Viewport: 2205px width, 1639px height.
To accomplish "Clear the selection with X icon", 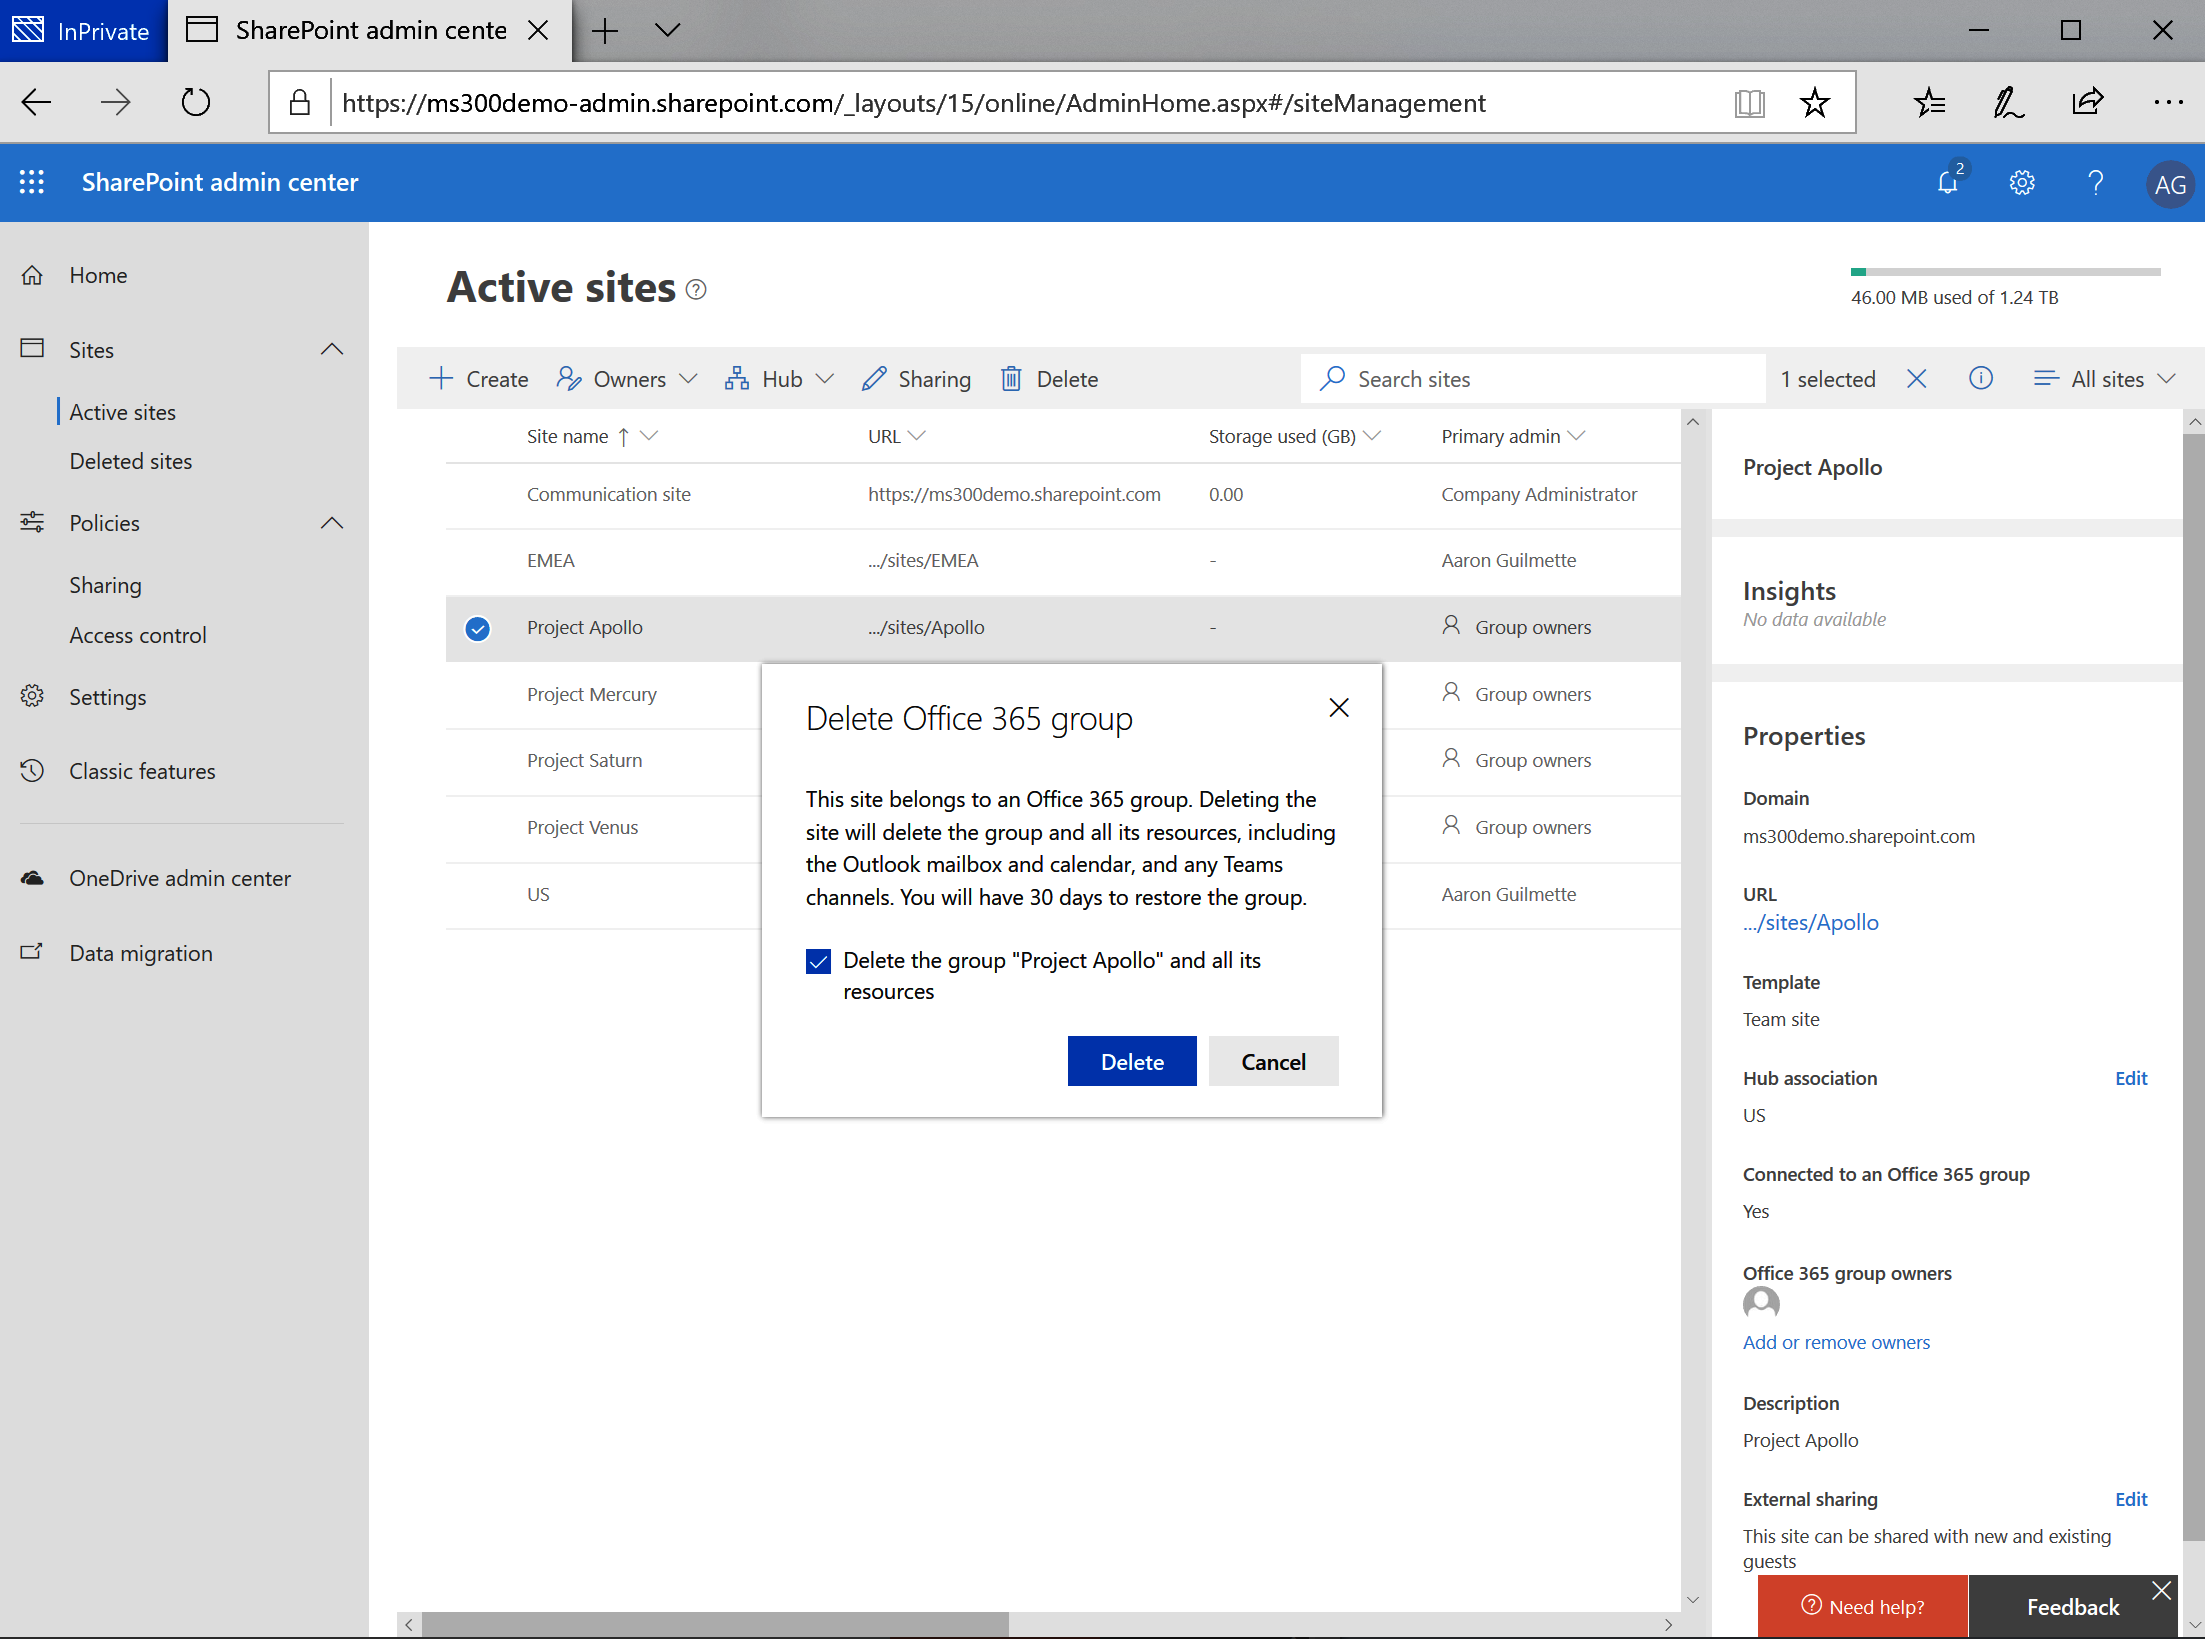I will (1916, 378).
